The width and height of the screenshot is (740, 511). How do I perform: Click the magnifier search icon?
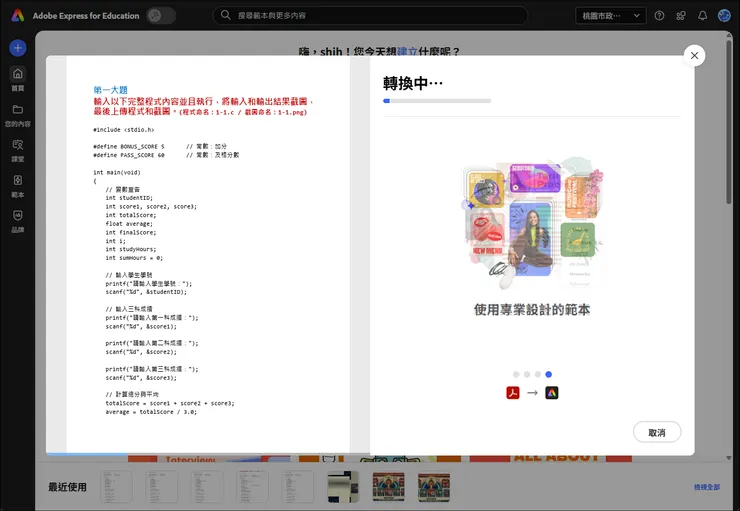pos(226,15)
